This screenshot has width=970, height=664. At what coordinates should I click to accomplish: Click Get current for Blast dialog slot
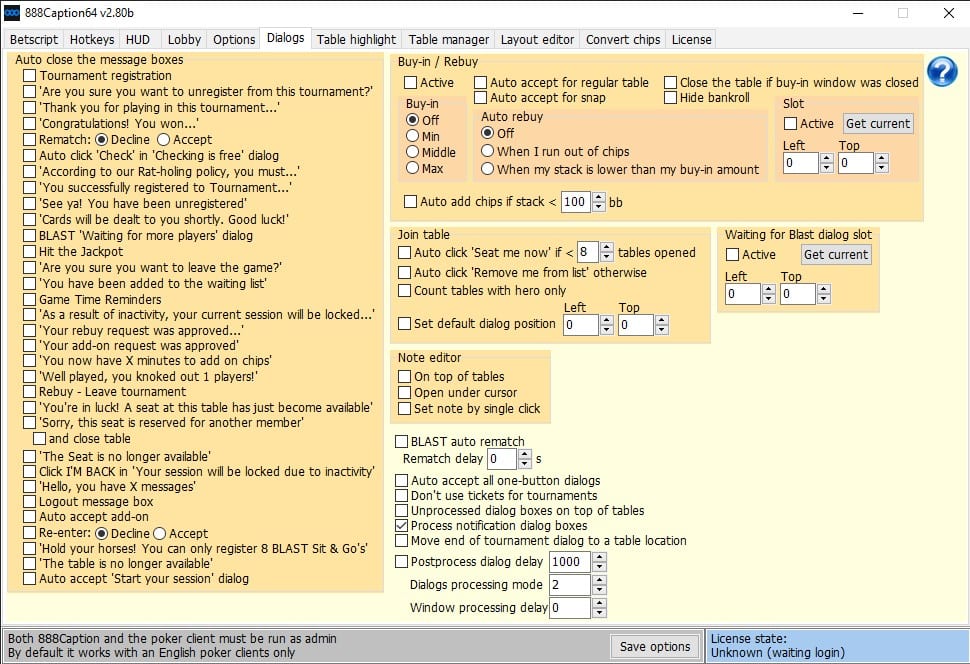point(836,254)
